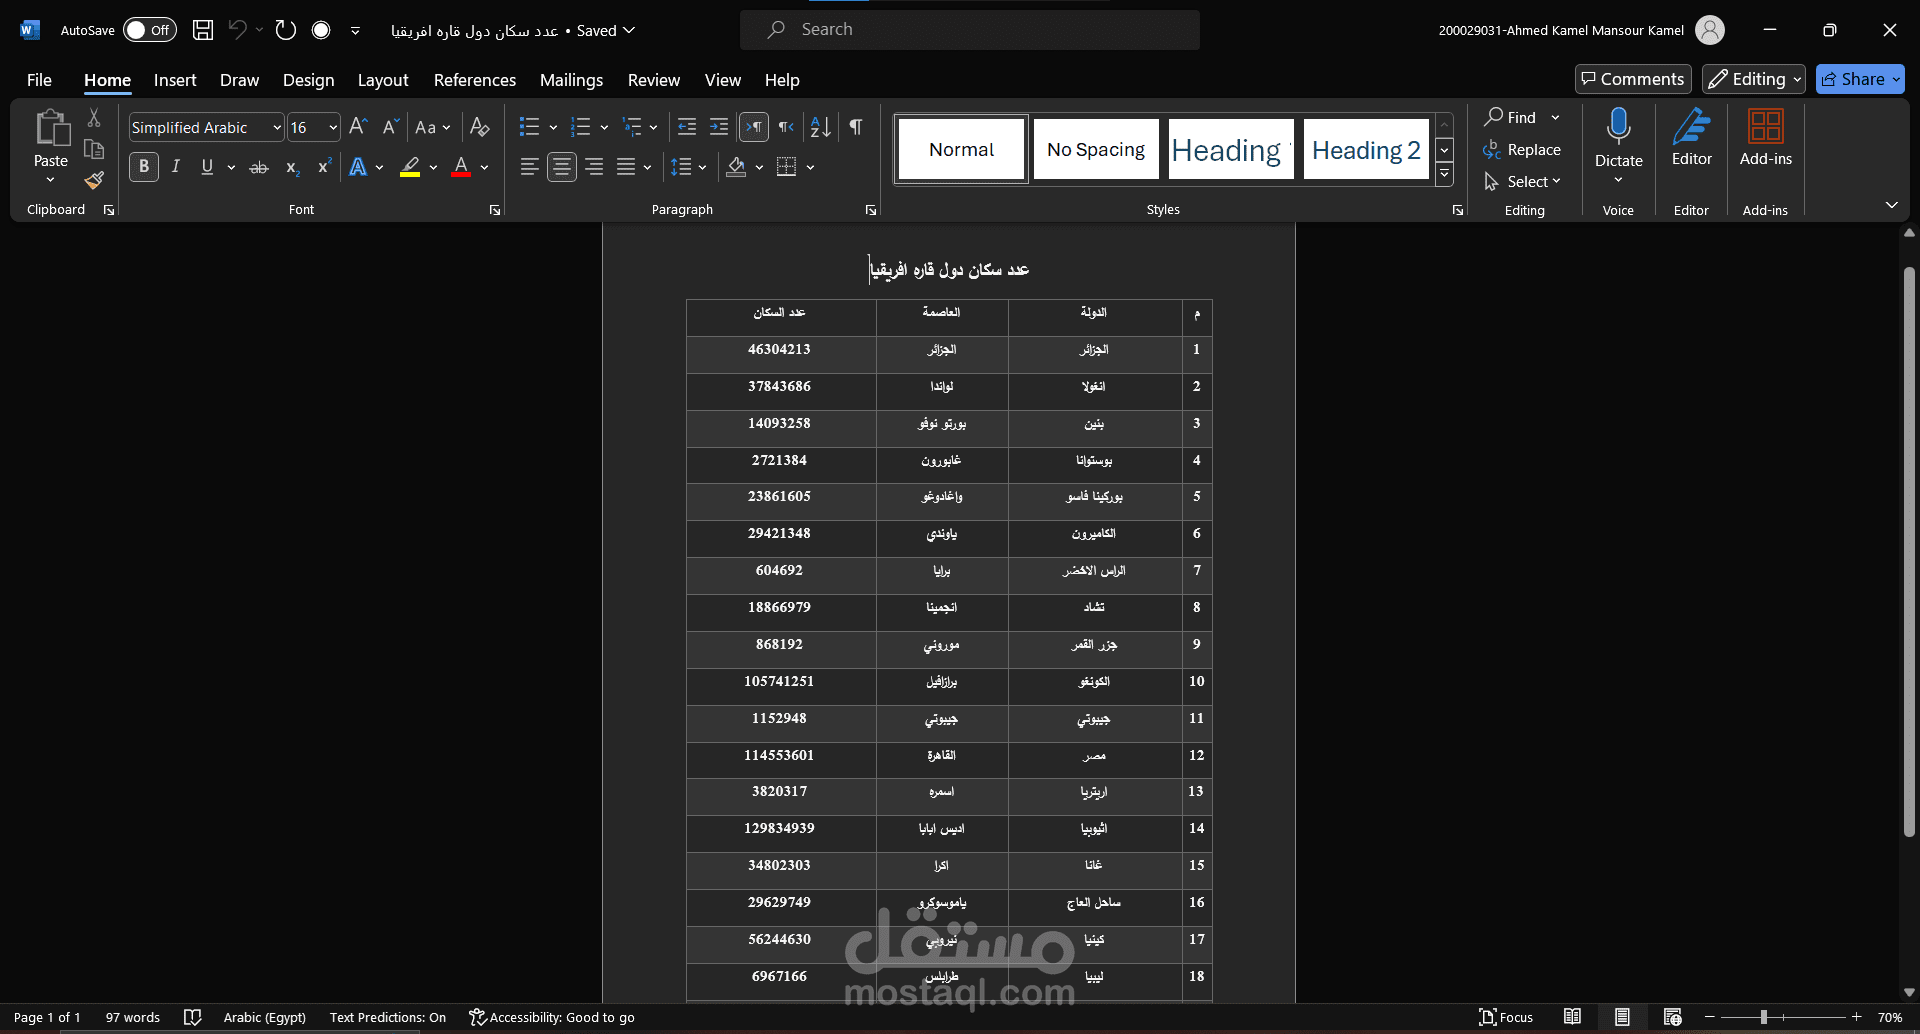Screen dimensions: 1920x1034
Task: Open the borders dropdown arrow
Action: (810, 168)
